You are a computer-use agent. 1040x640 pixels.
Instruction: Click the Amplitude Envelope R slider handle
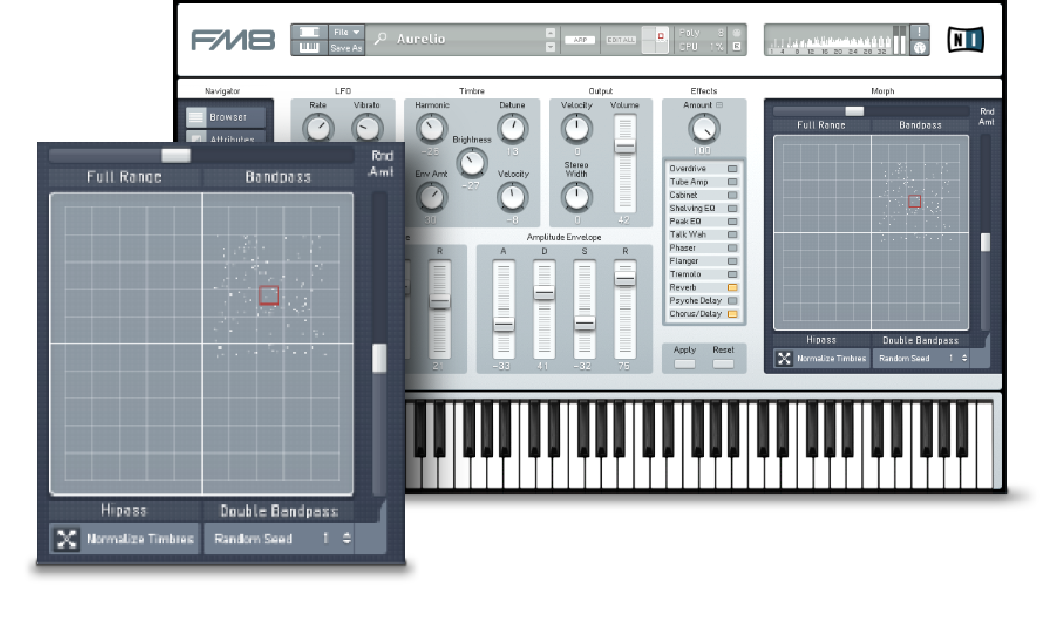coord(625,279)
